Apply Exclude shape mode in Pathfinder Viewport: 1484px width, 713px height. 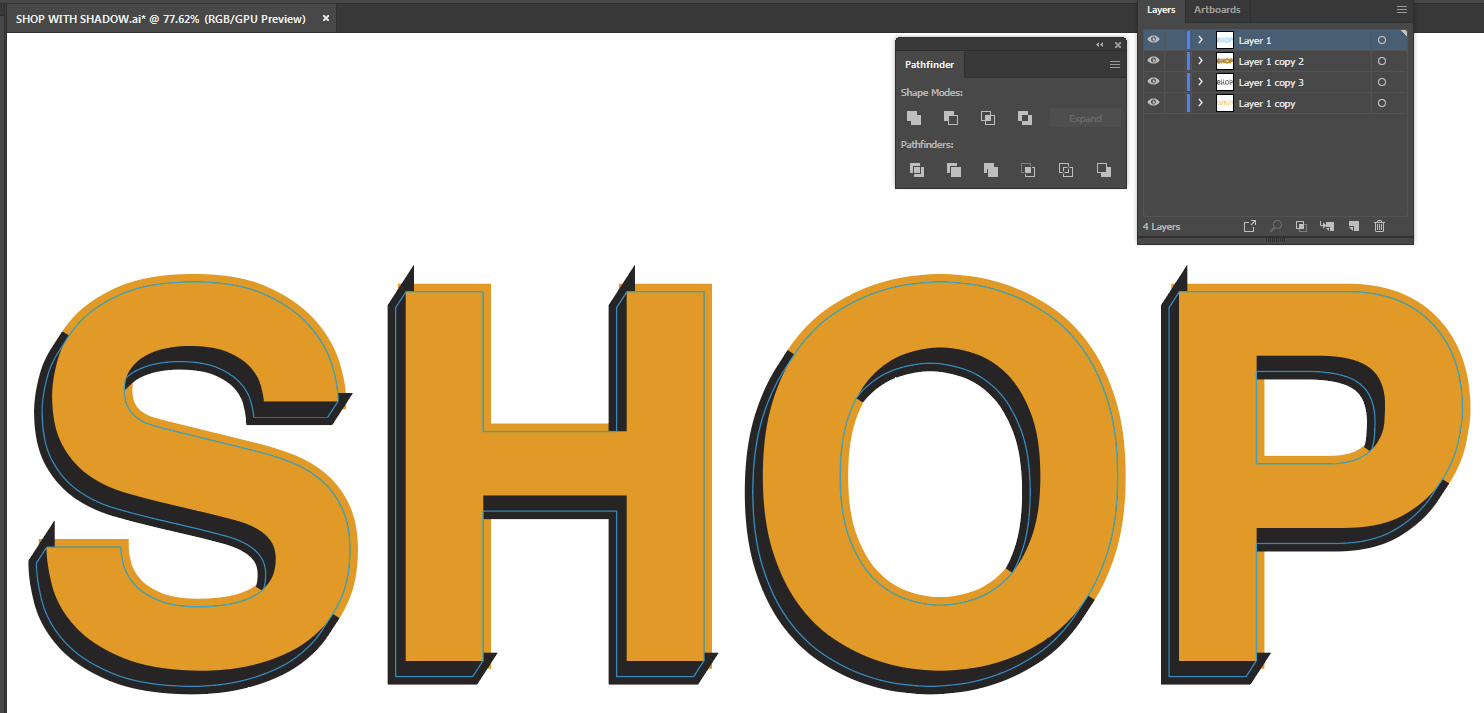pyautogui.click(x=1025, y=118)
